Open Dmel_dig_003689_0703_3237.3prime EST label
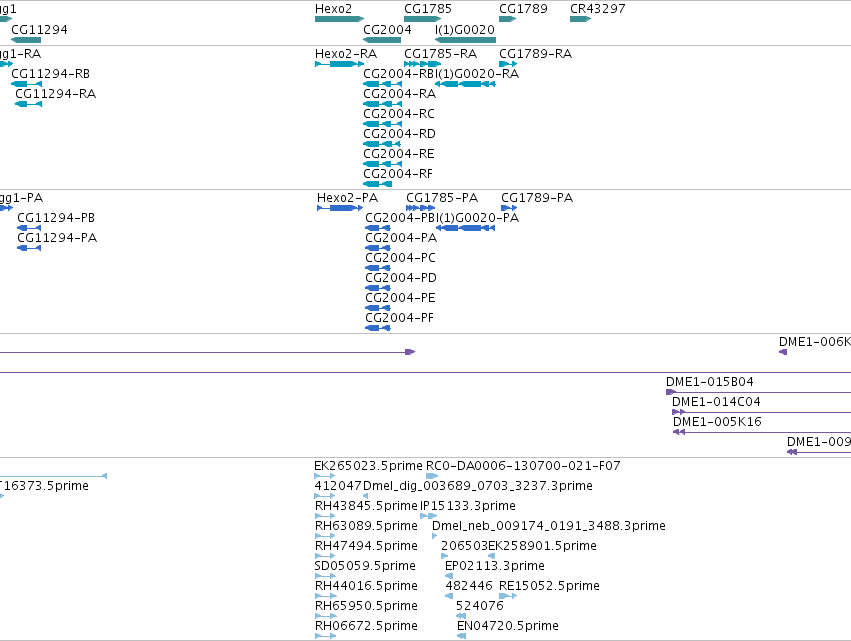 tap(478, 486)
